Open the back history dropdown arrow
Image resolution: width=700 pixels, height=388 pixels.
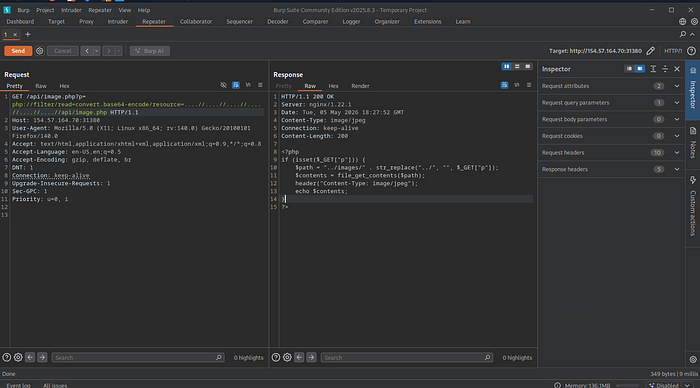coord(96,51)
